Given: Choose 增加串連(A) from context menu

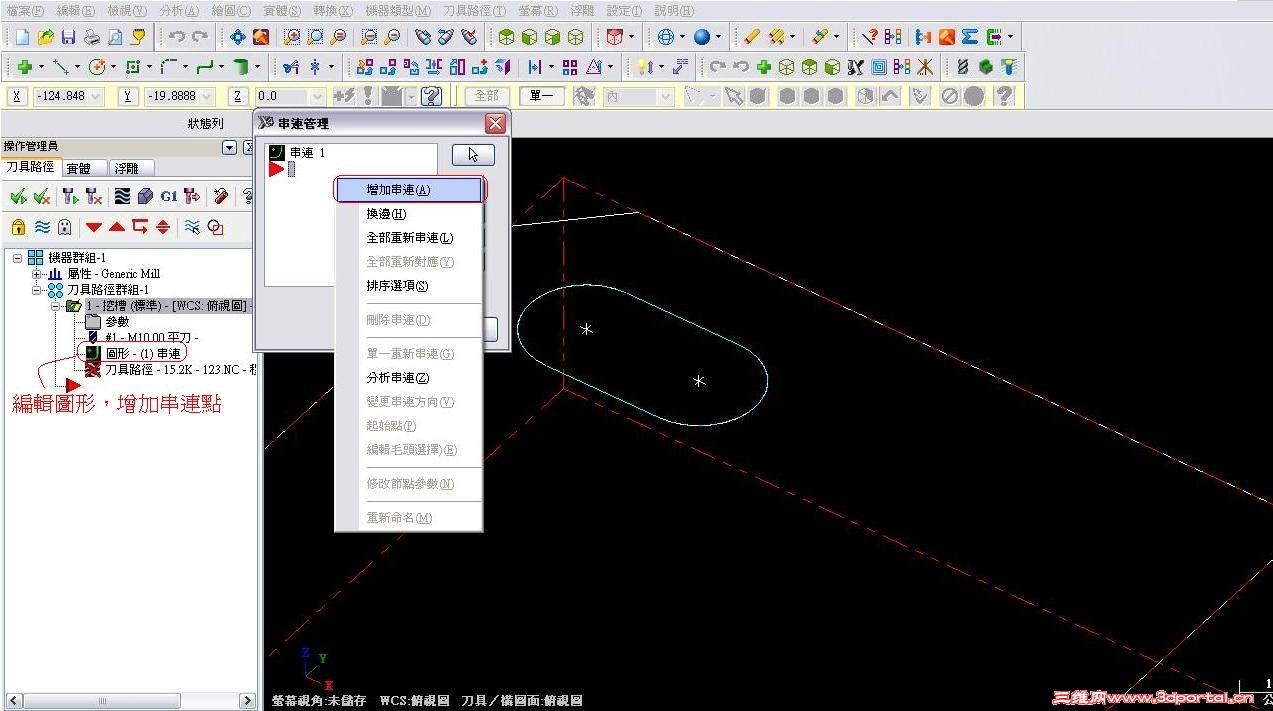Looking at the screenshot, I should 410,190.
